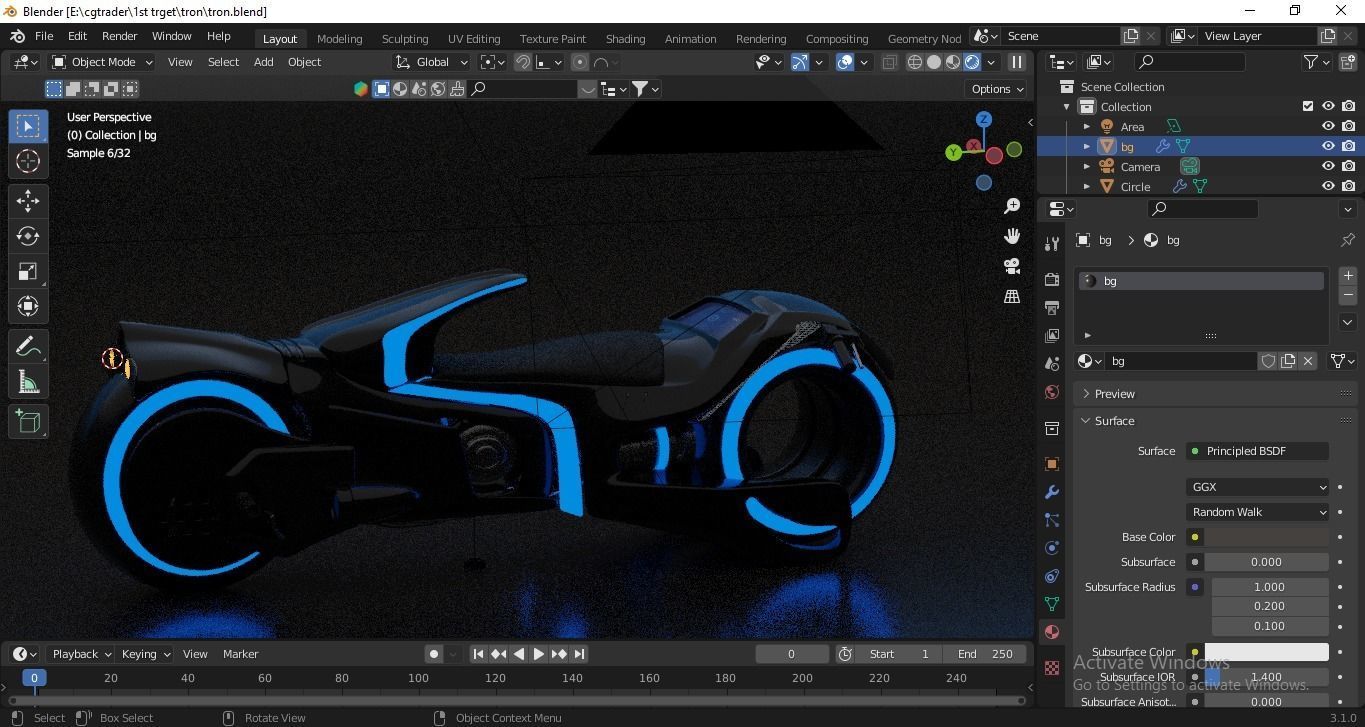Remove material slot with minus button
Image resolution: width=1365 pixels, height=727 pixels.
click(x=1348, y=296)
